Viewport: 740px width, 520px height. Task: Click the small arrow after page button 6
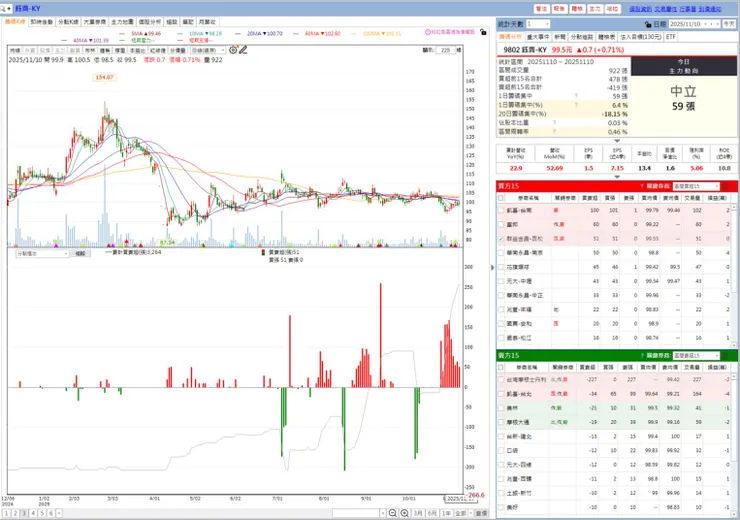59,513
